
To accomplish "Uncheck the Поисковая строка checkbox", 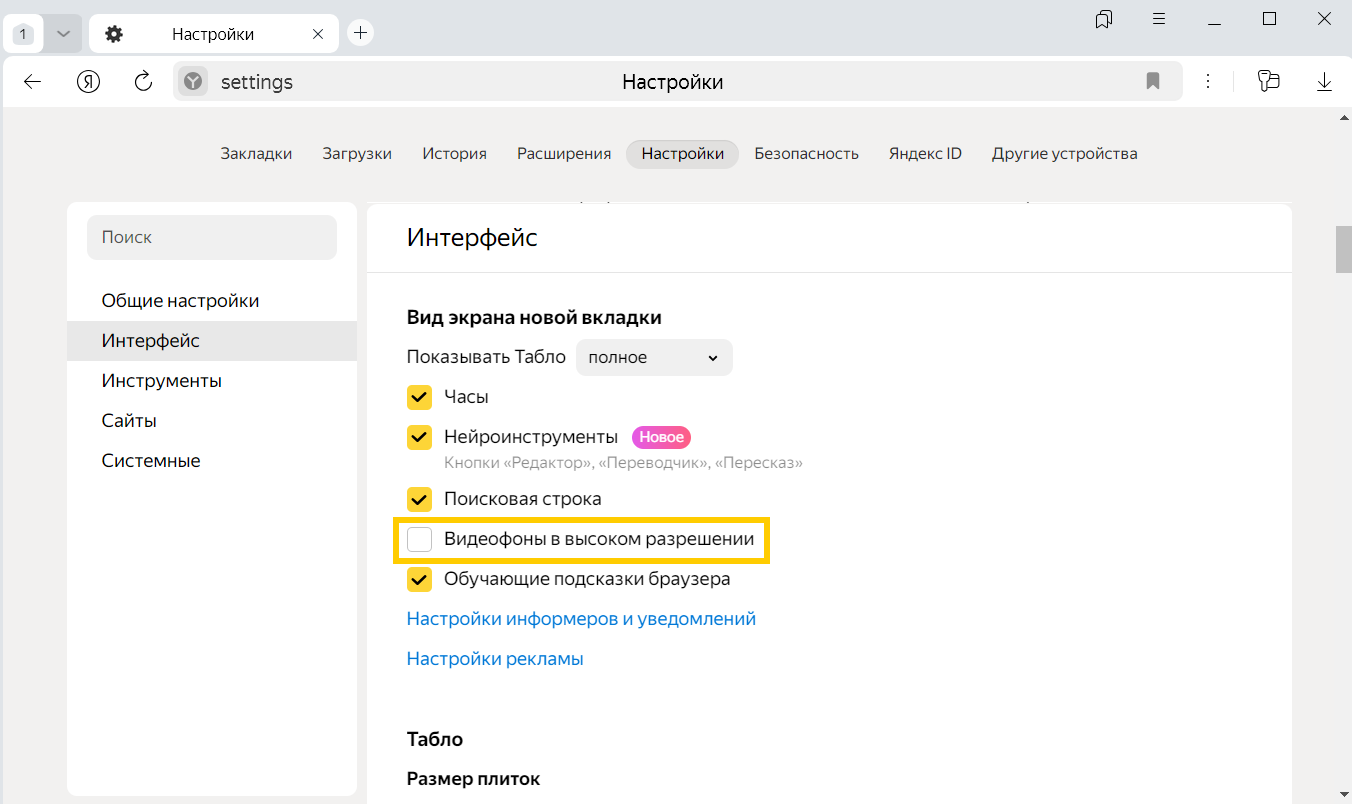I will (x=419, y=499).
